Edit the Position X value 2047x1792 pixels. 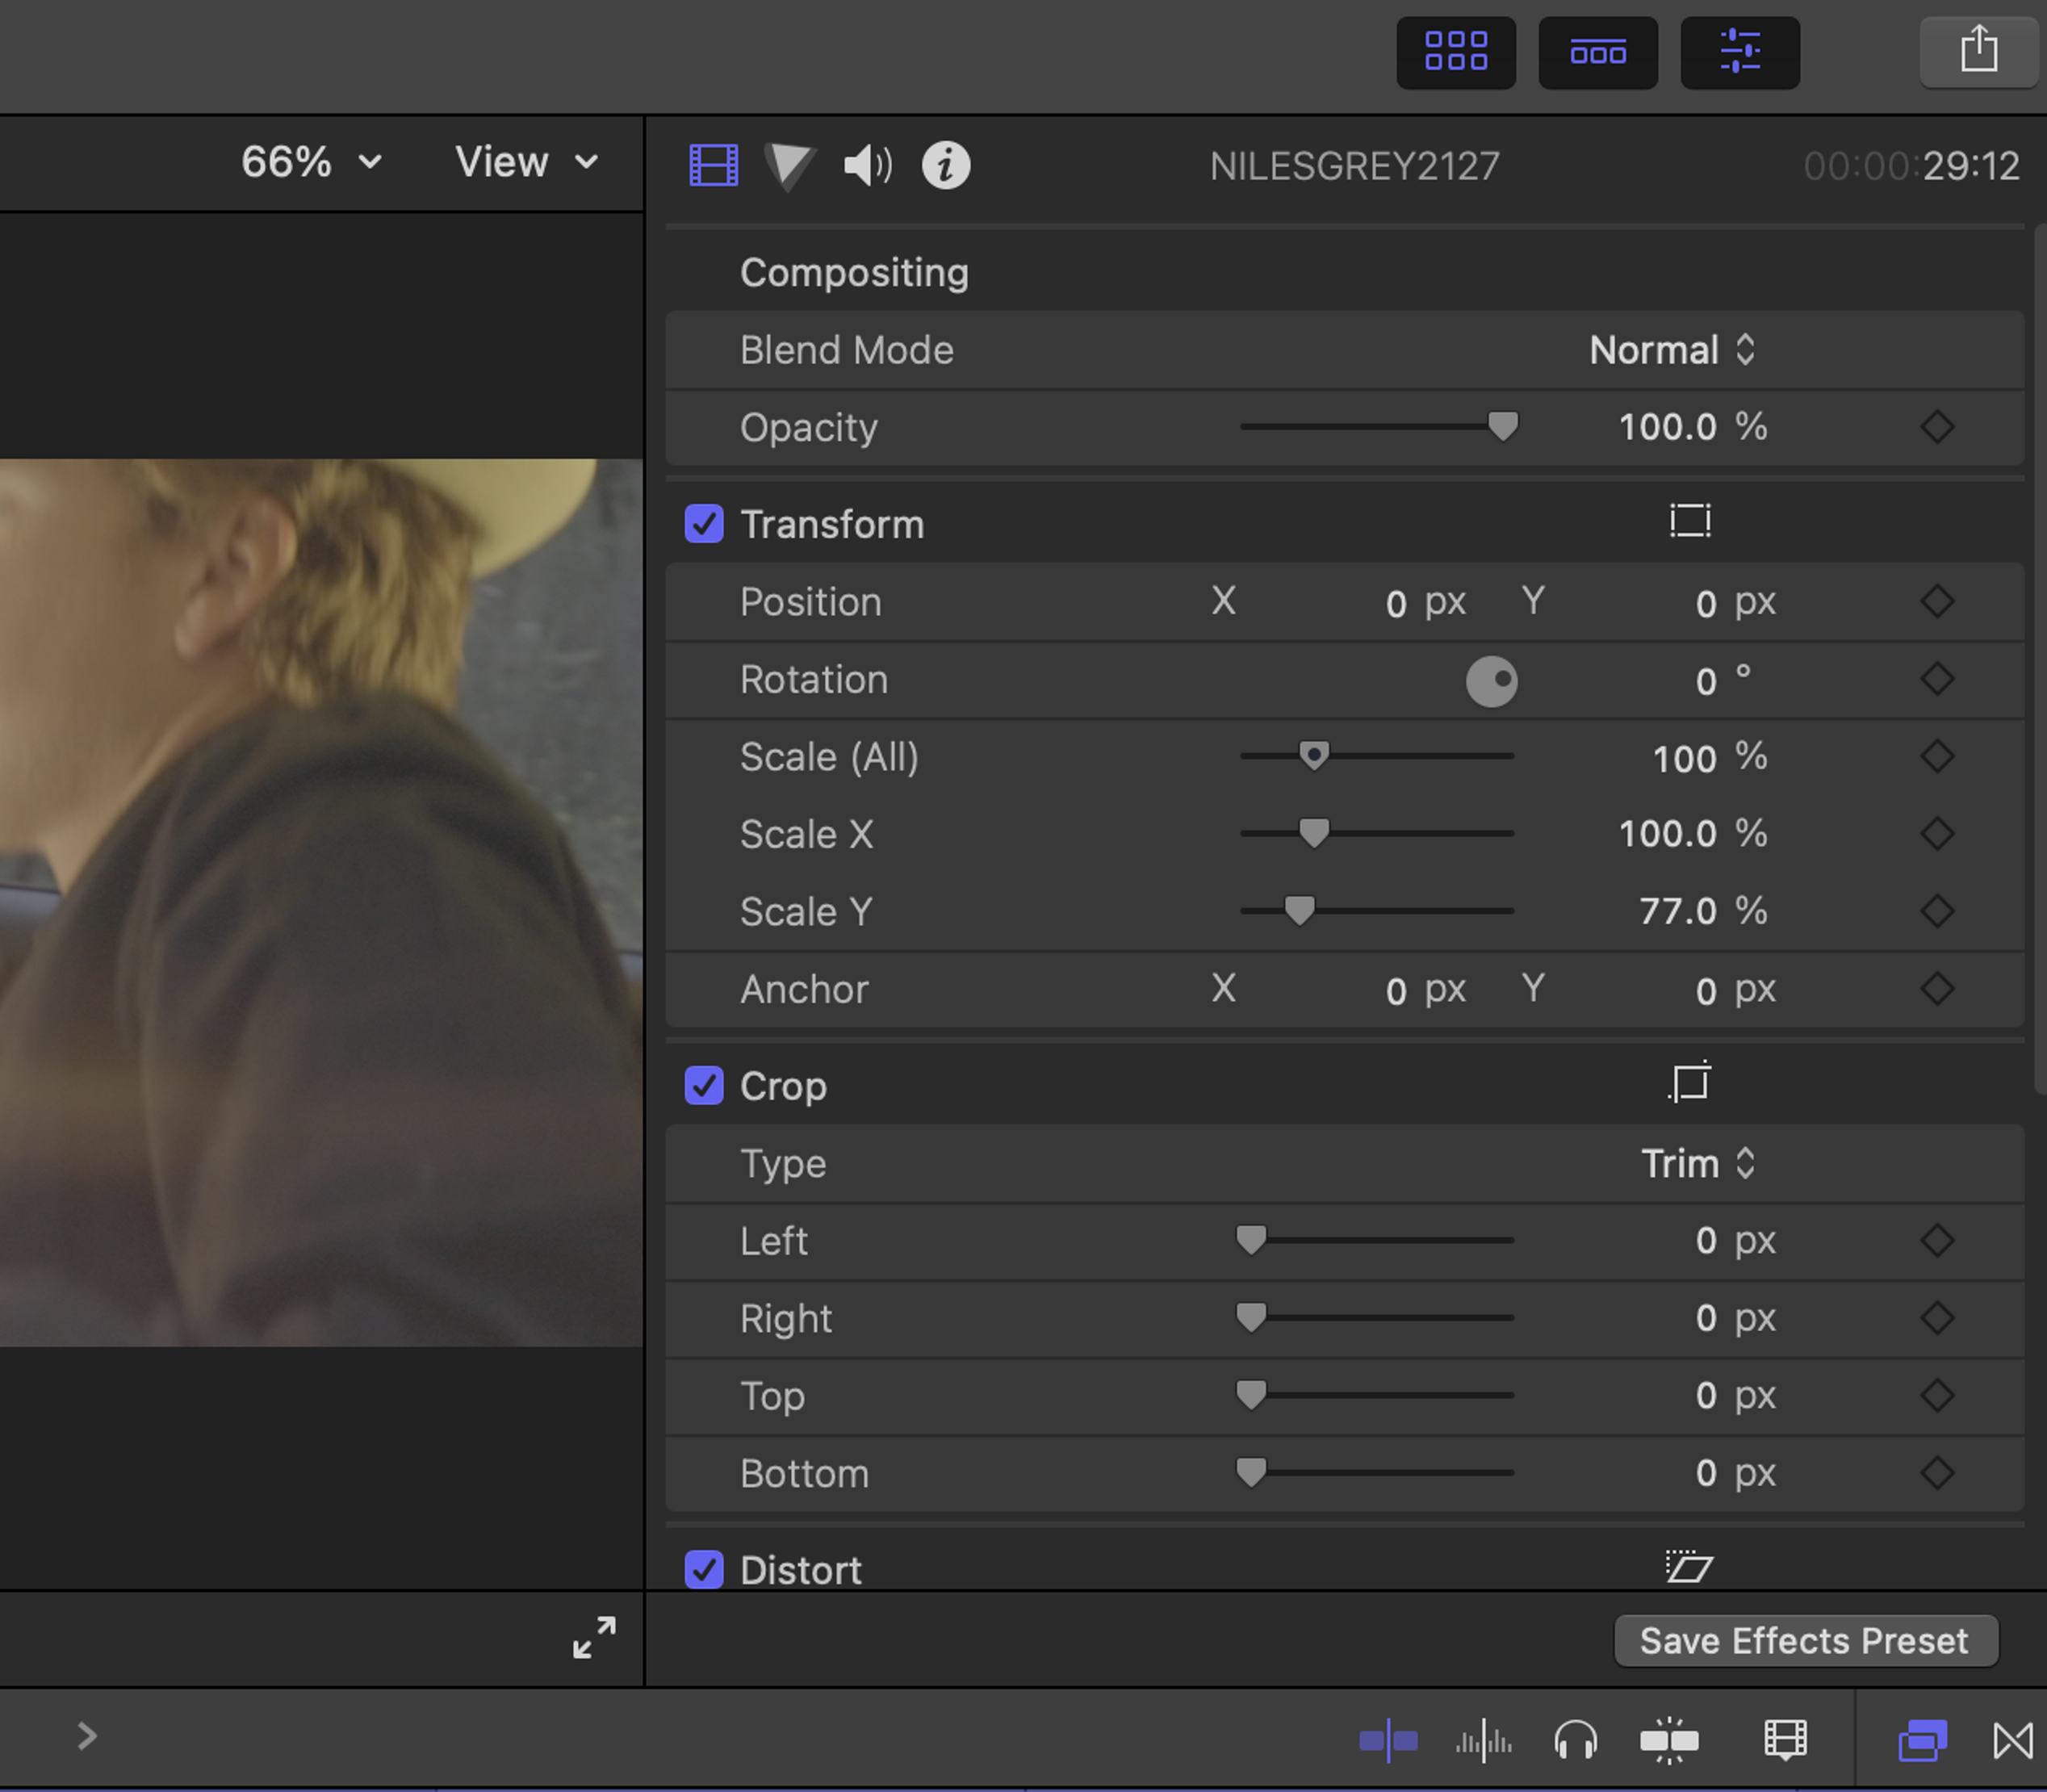coord(1396,603)
